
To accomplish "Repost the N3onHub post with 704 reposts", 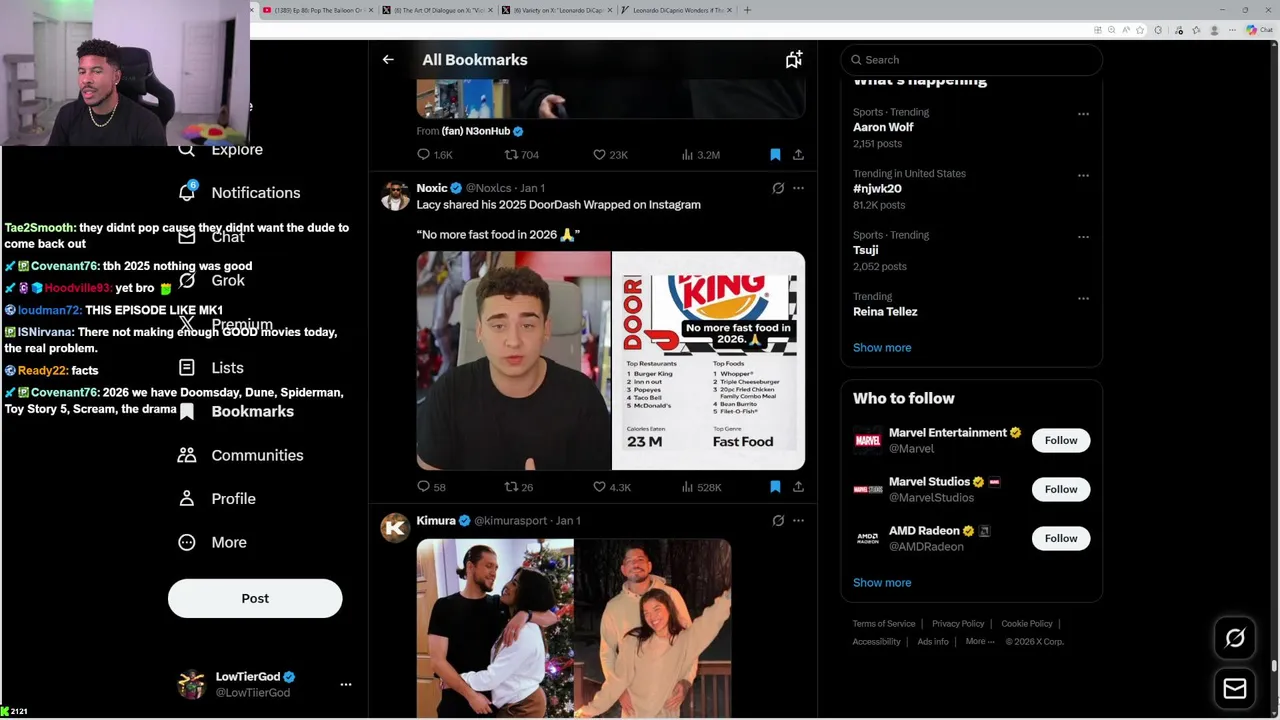I will [522, 155].
